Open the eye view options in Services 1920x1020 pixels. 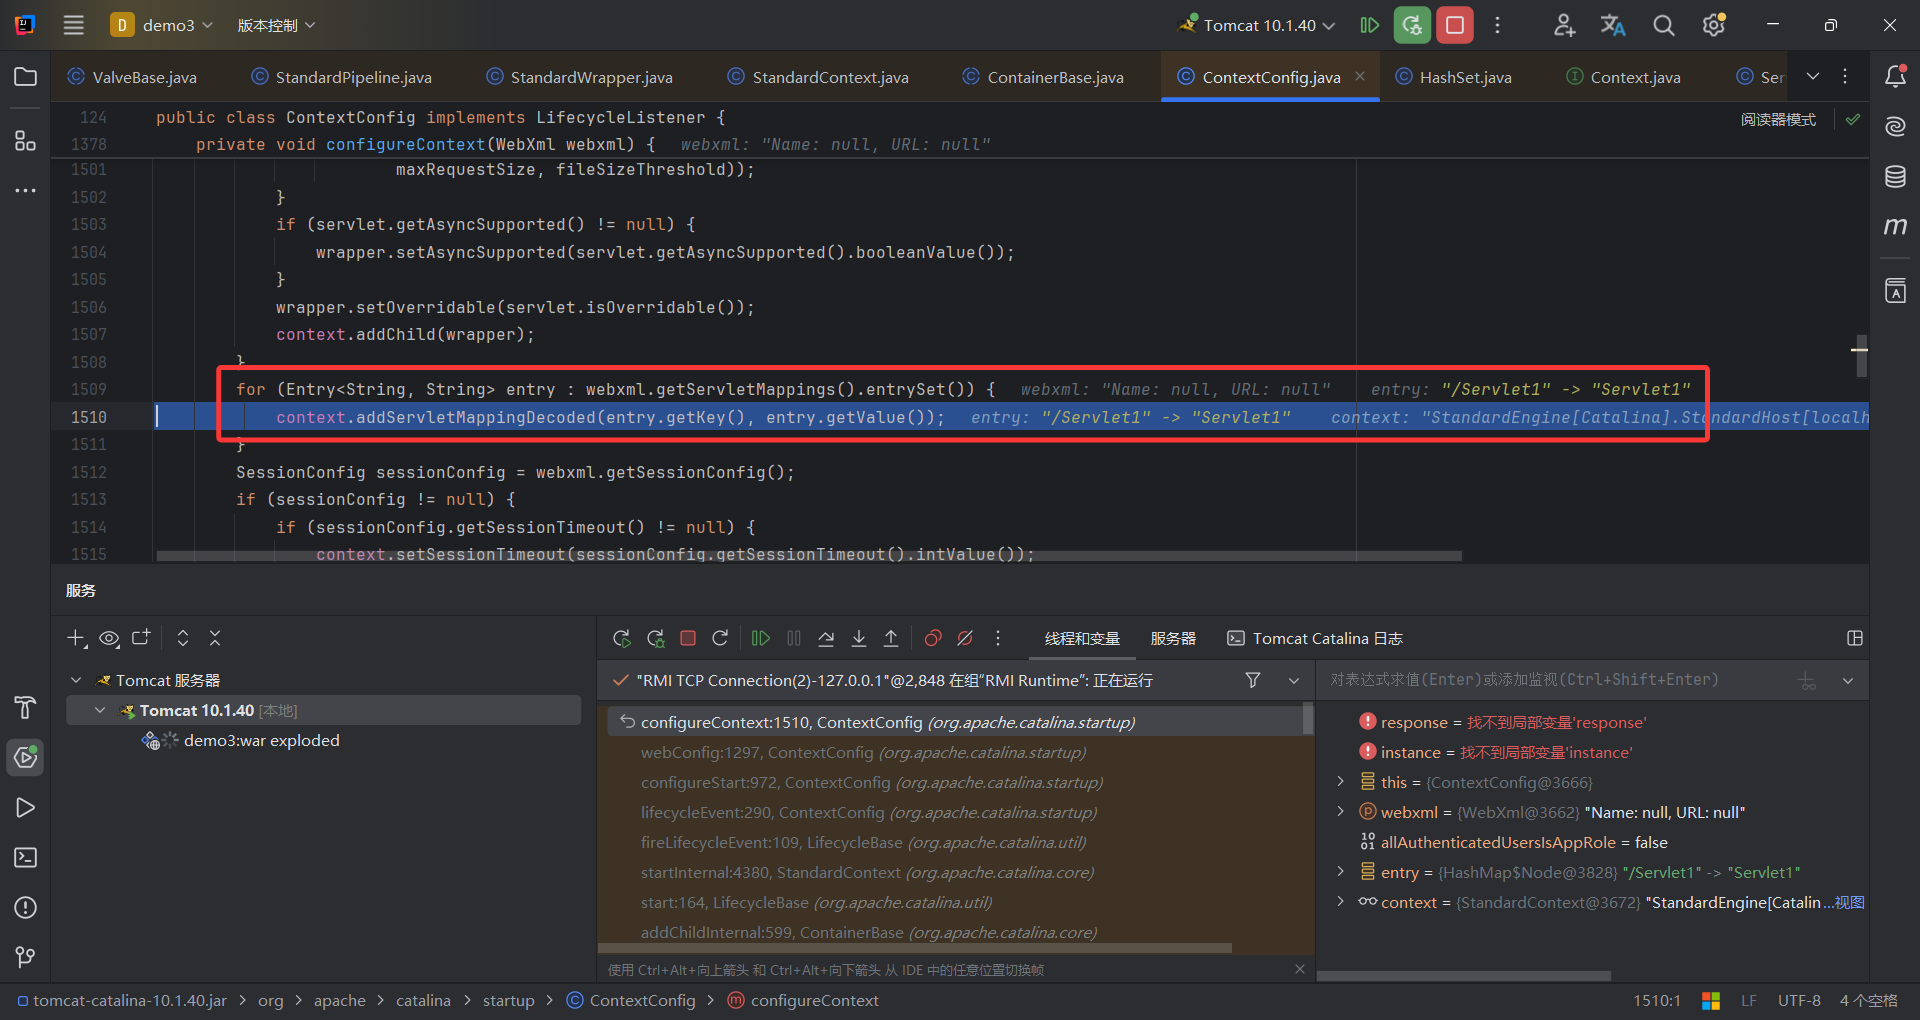coord(109,638)
